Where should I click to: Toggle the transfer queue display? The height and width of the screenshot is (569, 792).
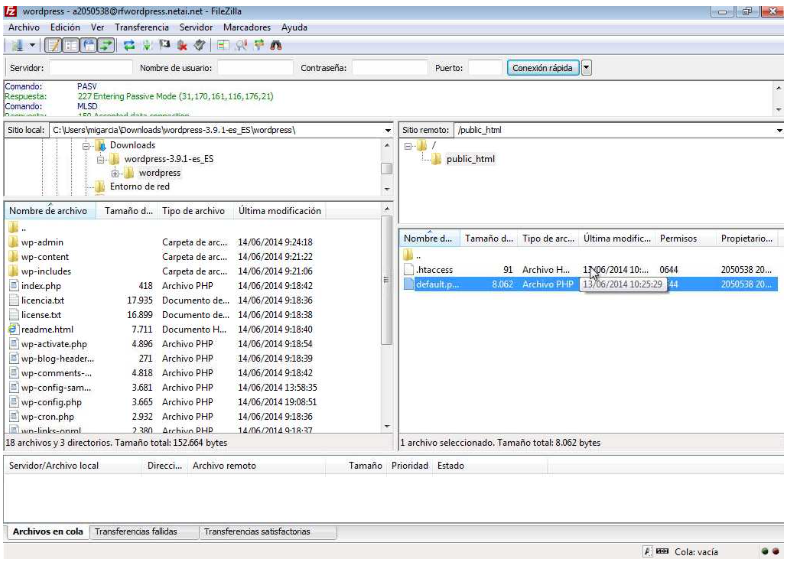click(106, 45)
